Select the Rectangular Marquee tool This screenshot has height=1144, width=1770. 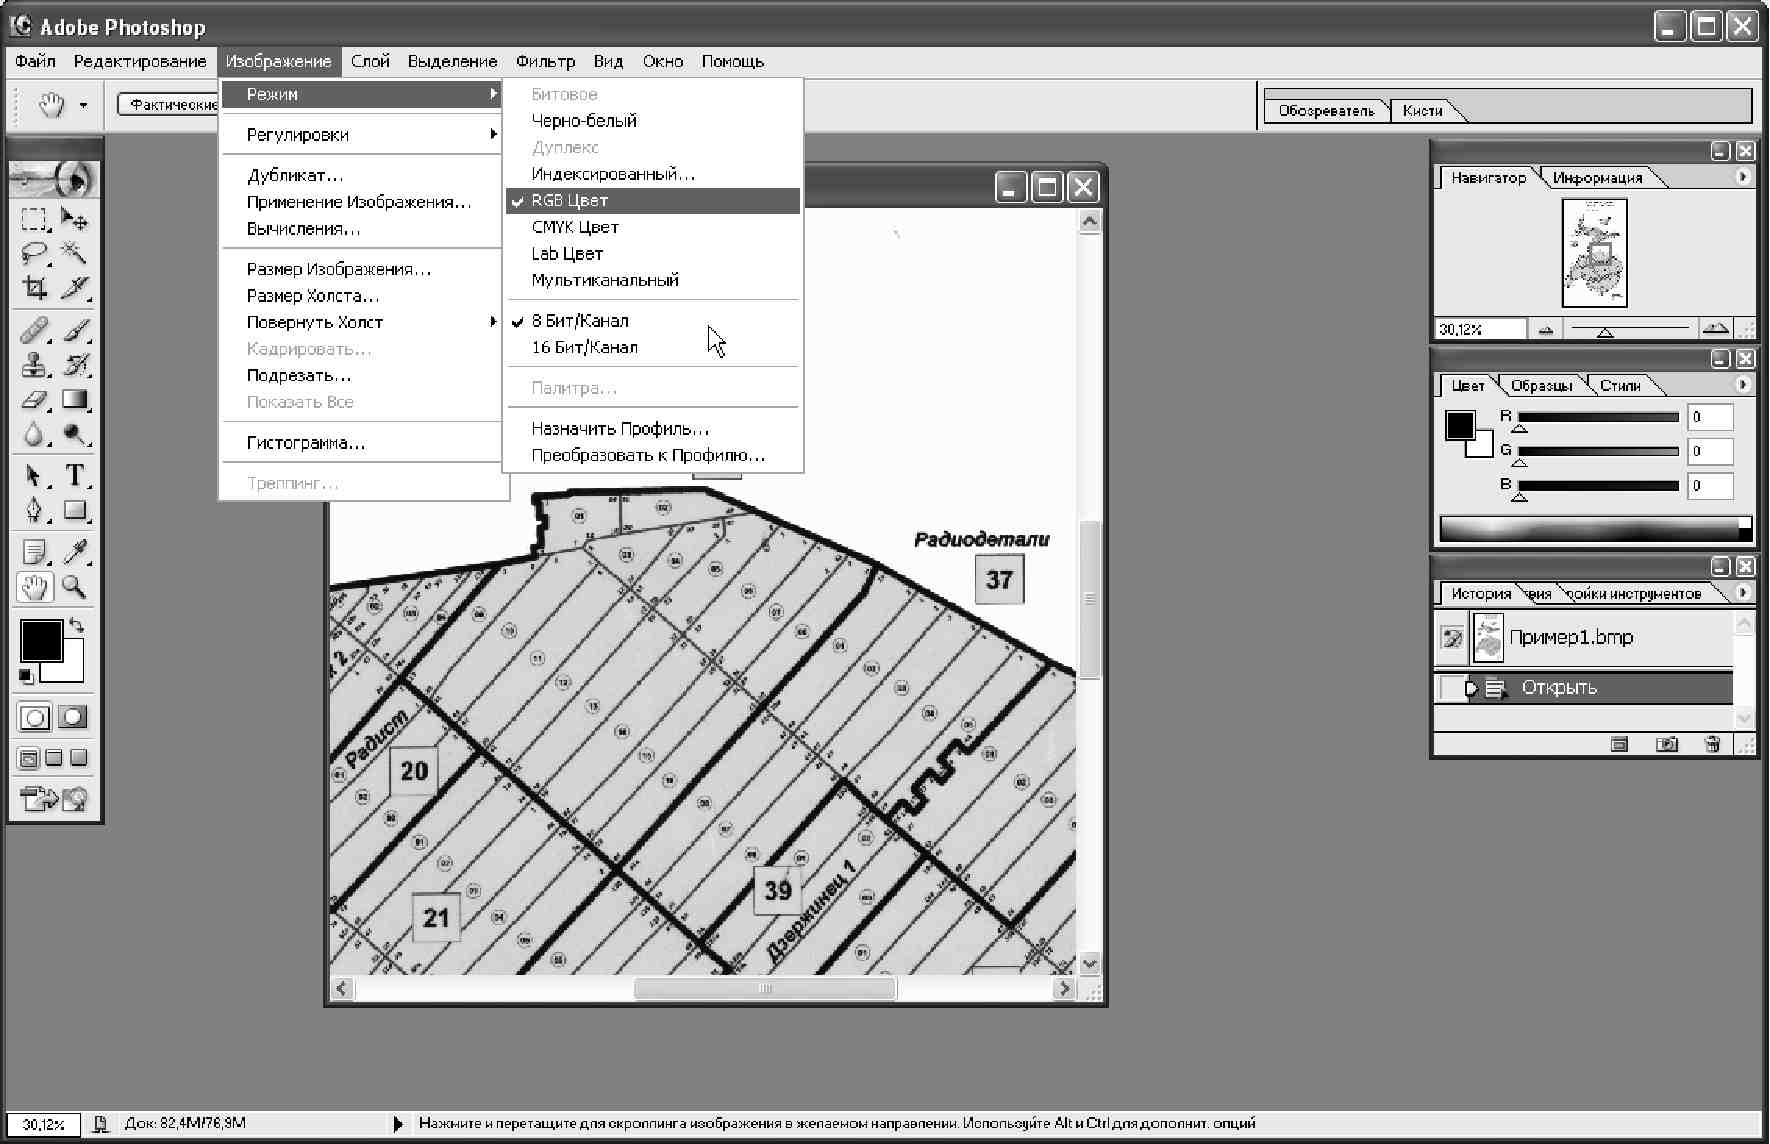point(35,219)
